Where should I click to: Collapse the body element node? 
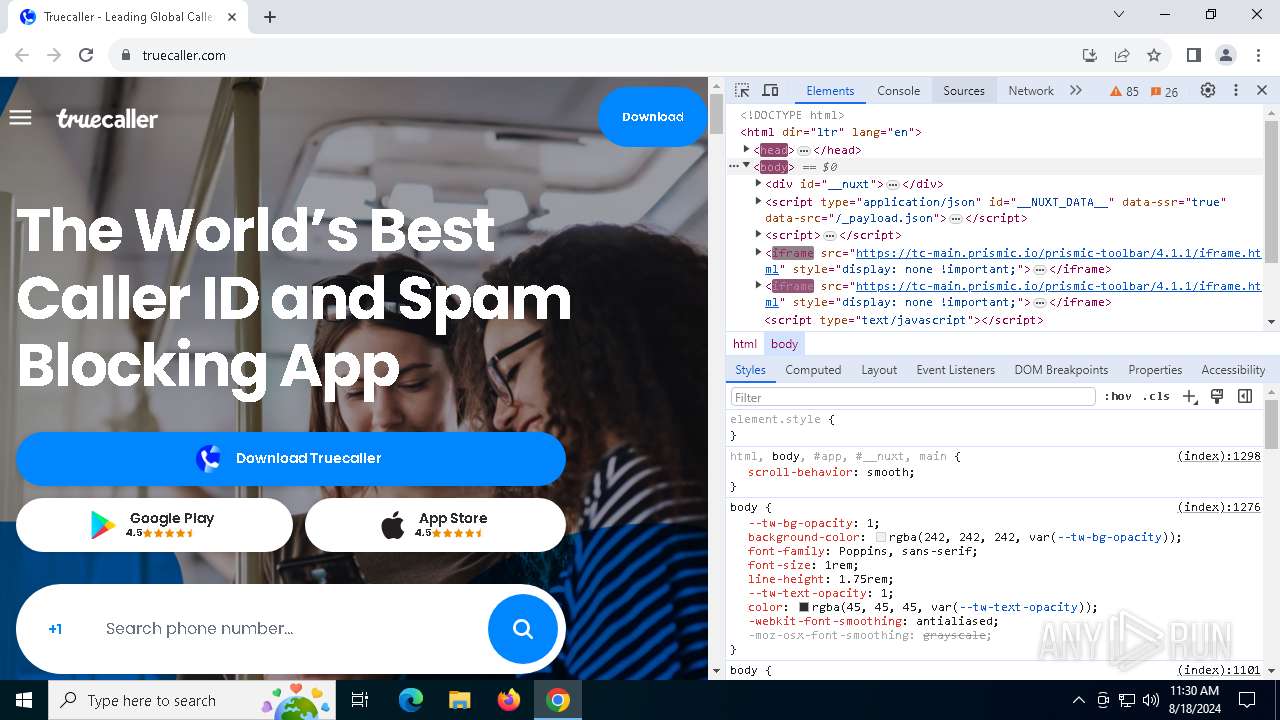click(746, 166)
